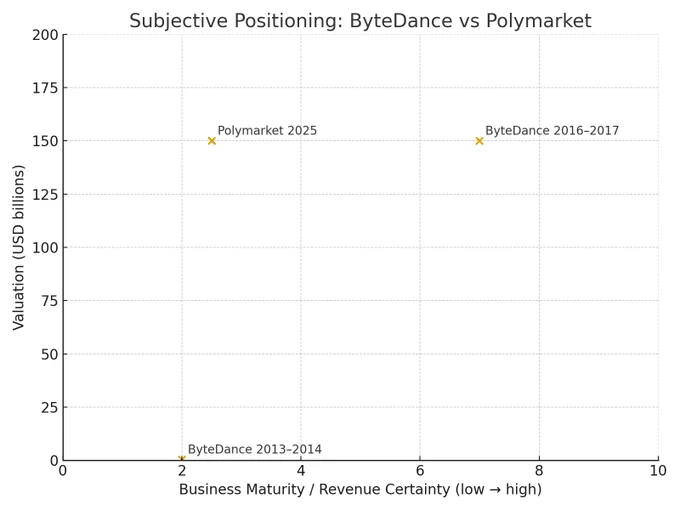Click the x-axis tick label 10
The image size is (680, 510).
(658, 471)
